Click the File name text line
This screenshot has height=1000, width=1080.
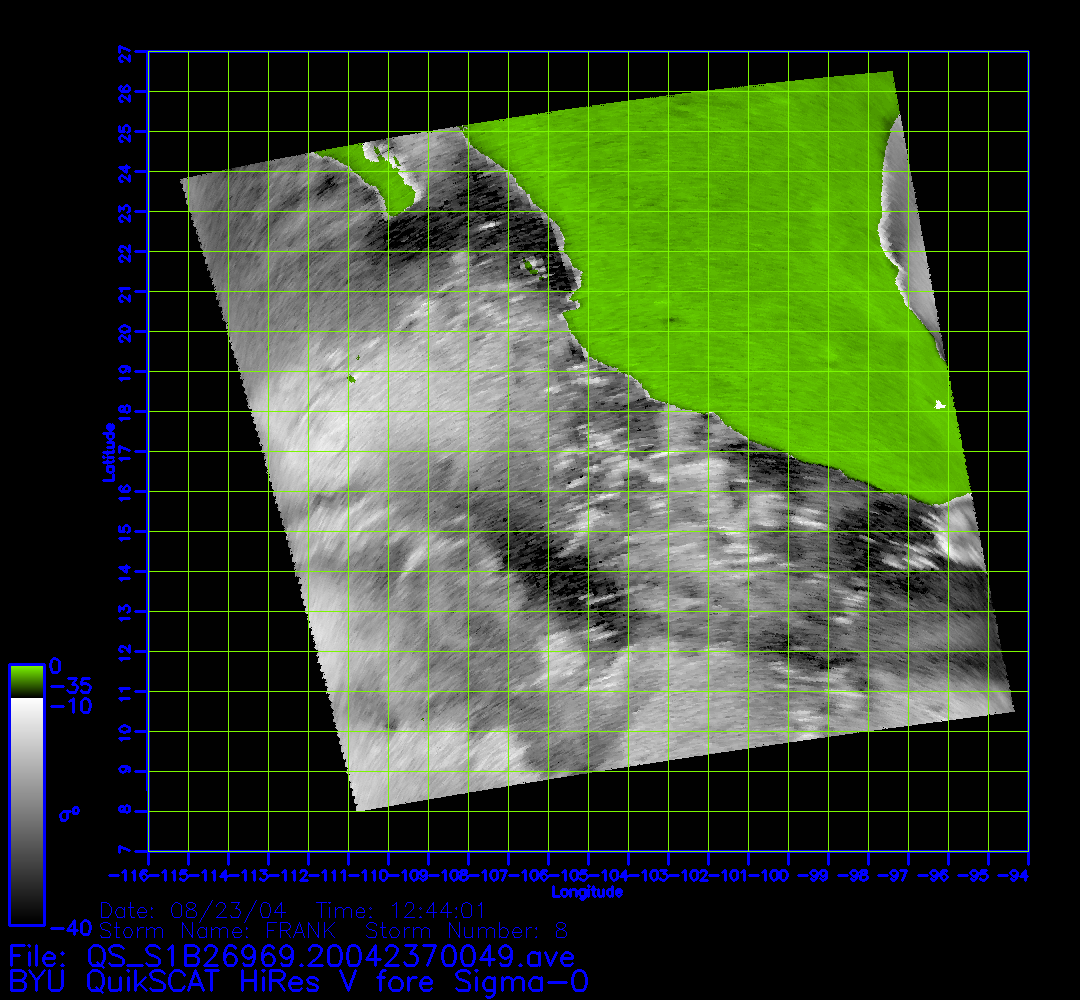pyautogui.click(x=291, y=957)
